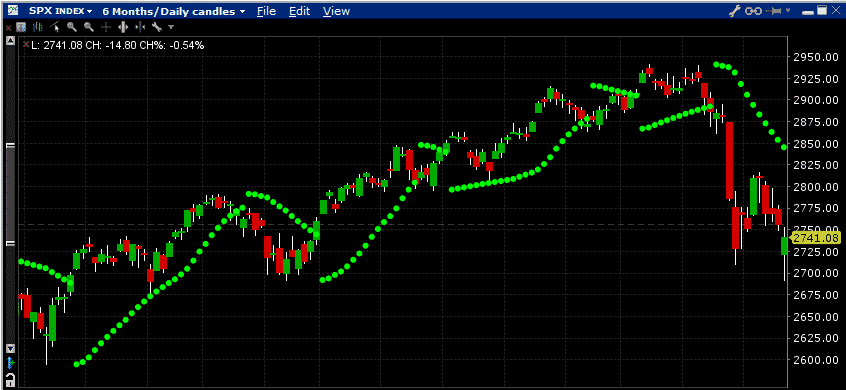Click the chain link windows icon
The image size is (846, 390).
[x=753, y=10]
